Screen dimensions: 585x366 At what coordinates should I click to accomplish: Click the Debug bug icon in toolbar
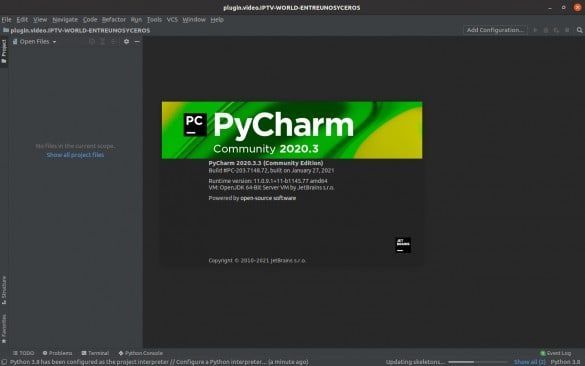(x=546, y=30)
